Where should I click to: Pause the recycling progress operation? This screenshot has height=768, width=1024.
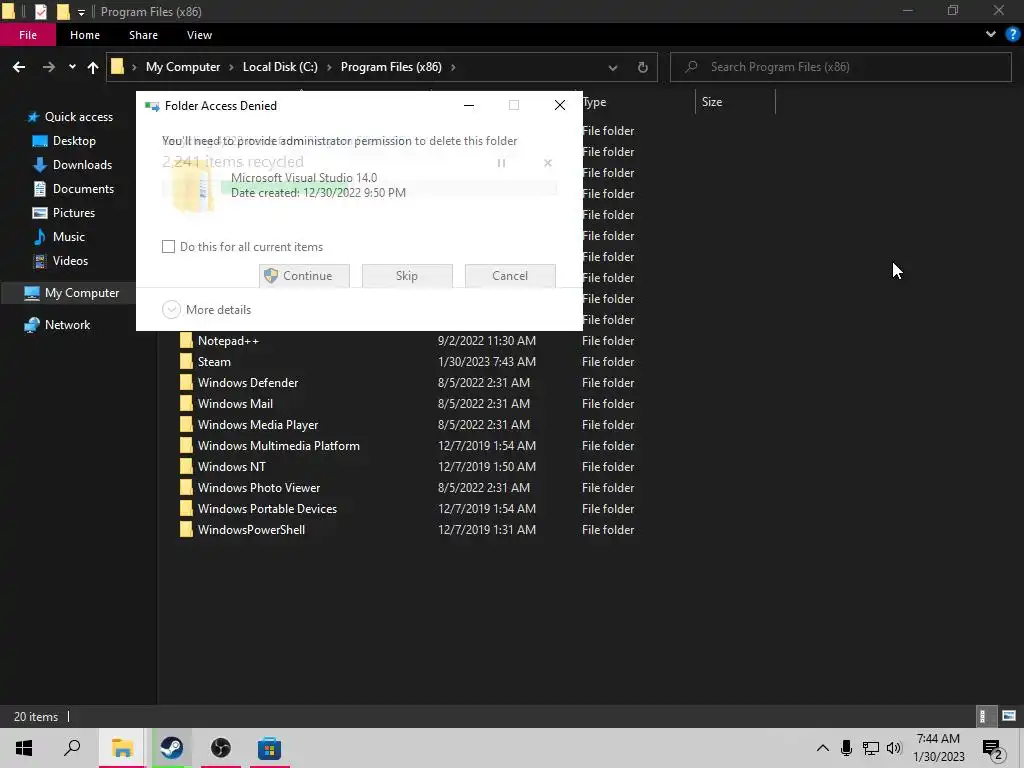coord(501,163)
